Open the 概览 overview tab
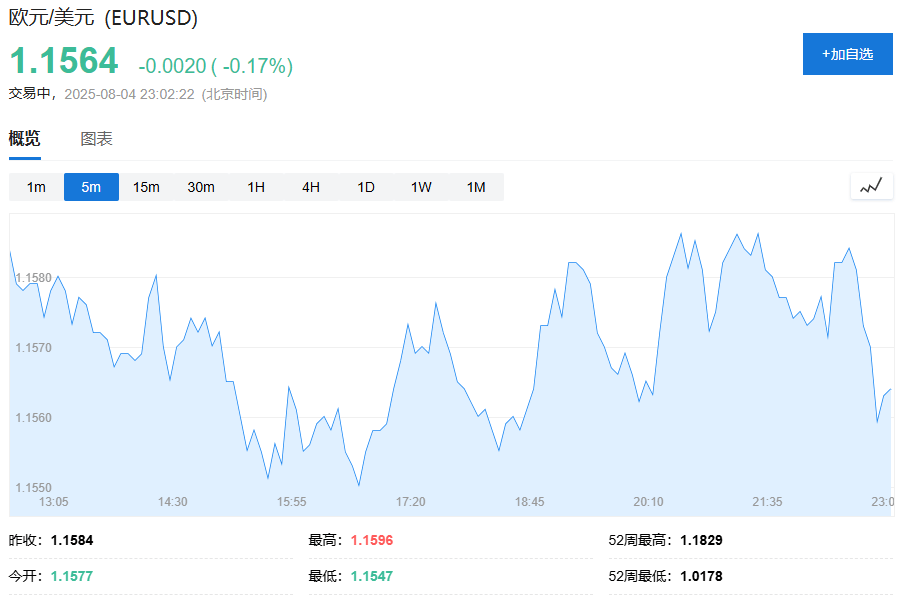Image resolution: width=900 pixels, height=596 pixels. pyautogui.click(x=23, y=138)
